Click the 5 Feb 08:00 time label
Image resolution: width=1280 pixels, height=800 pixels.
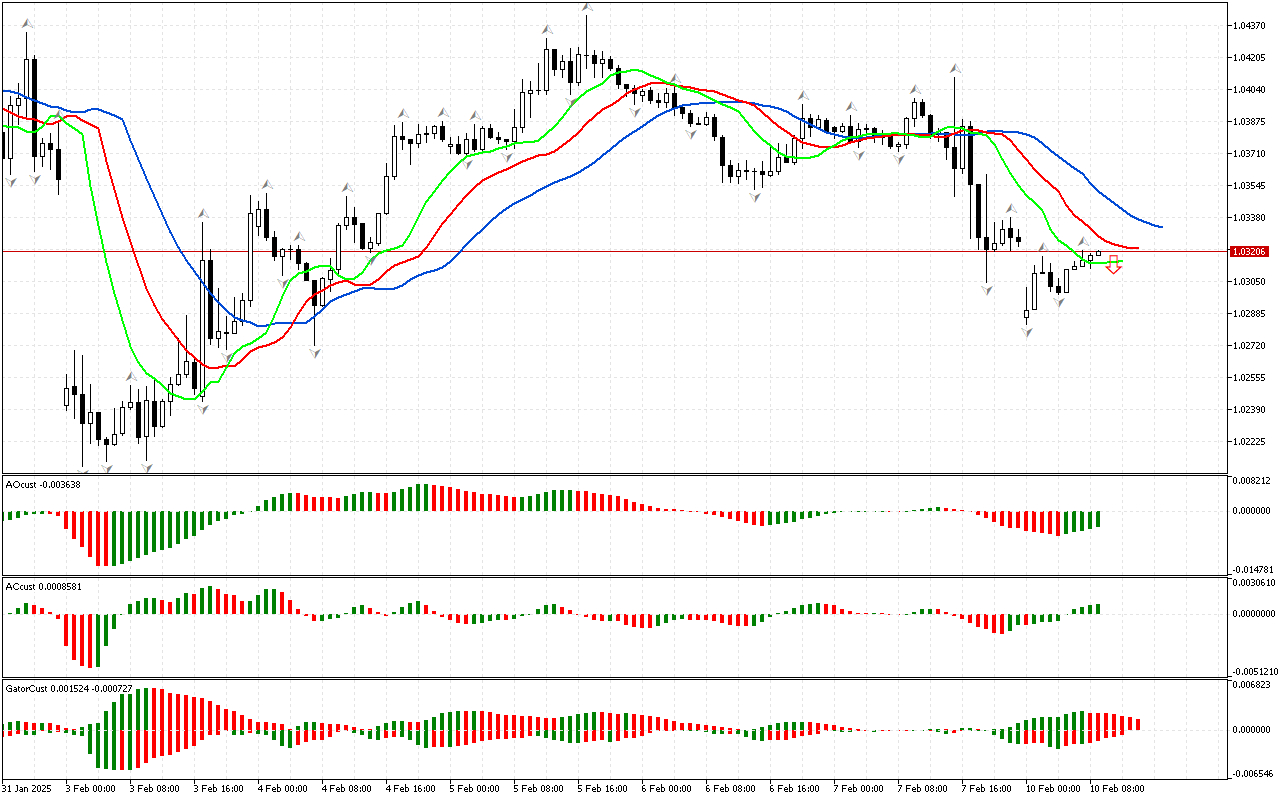537,788
